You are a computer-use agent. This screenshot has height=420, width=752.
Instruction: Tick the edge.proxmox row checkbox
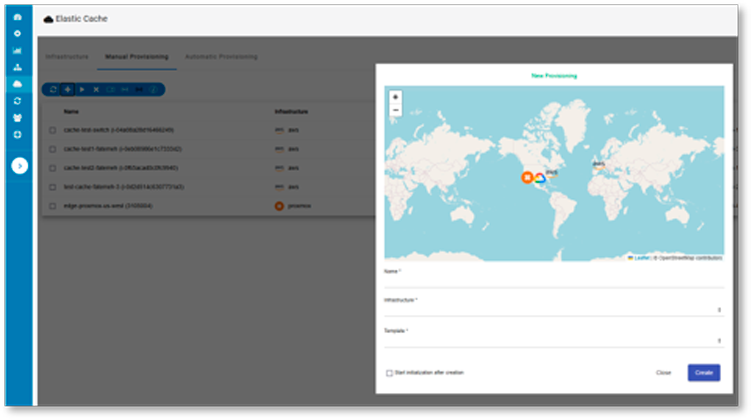53,206
